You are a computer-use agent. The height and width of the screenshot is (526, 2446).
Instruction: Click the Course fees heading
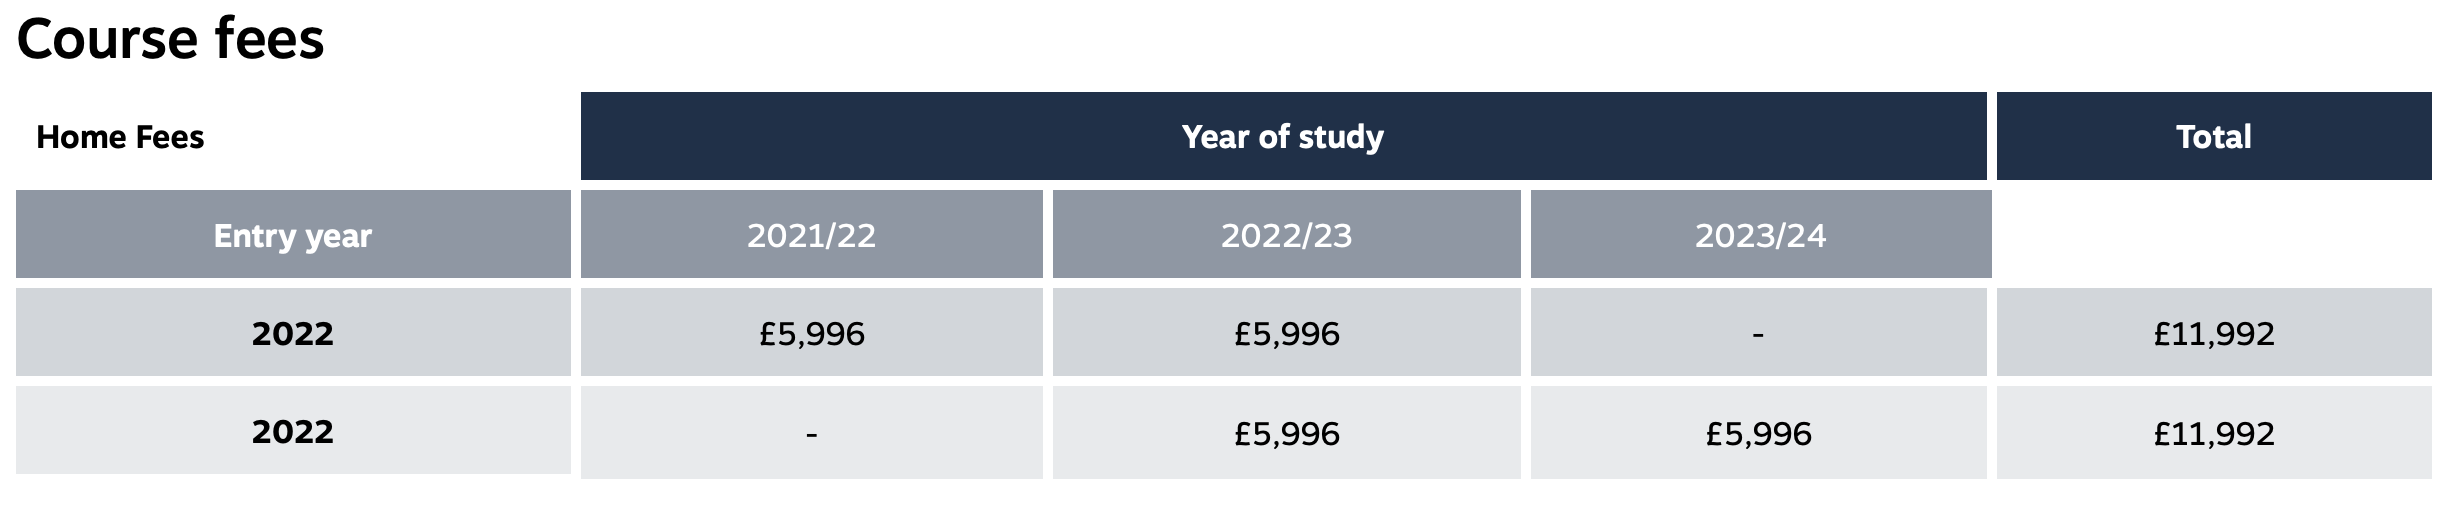170,40
